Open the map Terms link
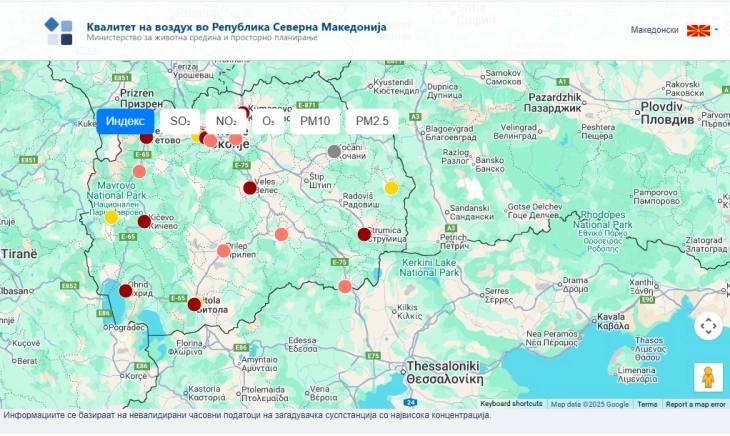The image size is (730, 436). (x=647, y=404)
